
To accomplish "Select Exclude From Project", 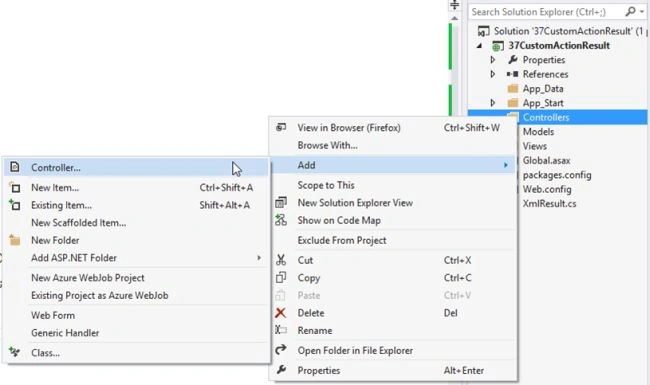I will pos(393,240).
